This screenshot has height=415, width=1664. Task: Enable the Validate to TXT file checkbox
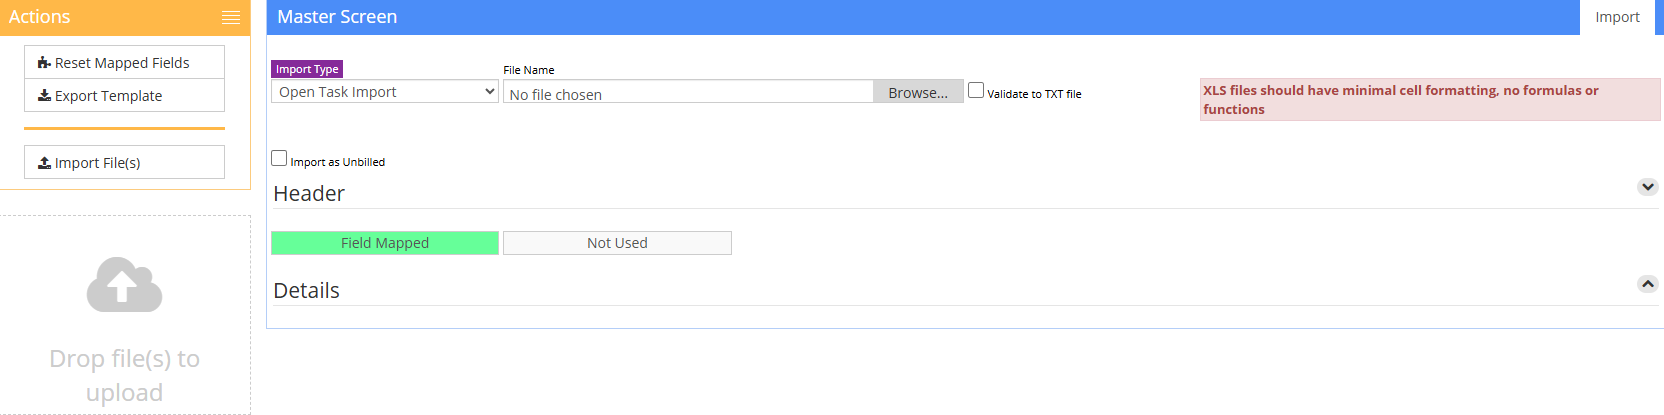(x=976, y=90)
